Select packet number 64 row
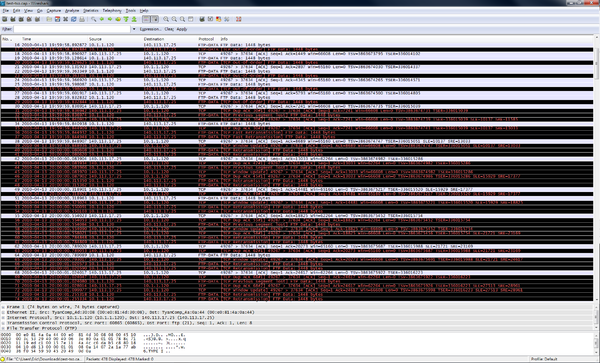The width and height of the screenshot is (600, 363). pyautogui.click(x=297, y=255)
